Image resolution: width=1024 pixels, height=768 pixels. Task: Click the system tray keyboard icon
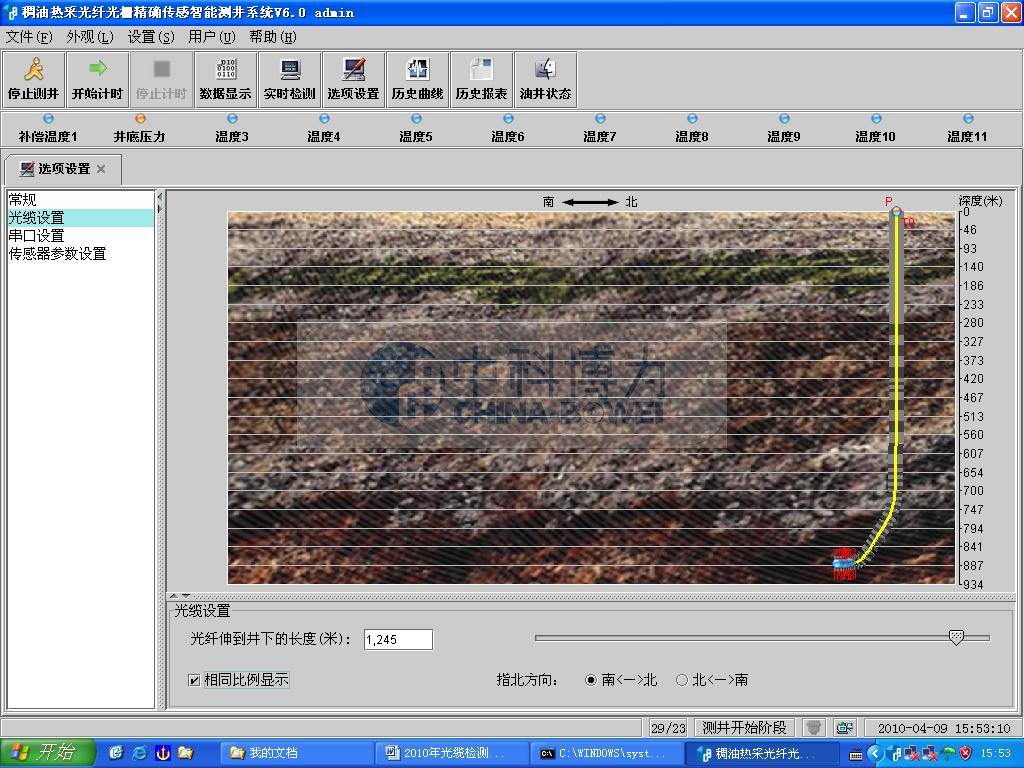[x=856, y=754]
